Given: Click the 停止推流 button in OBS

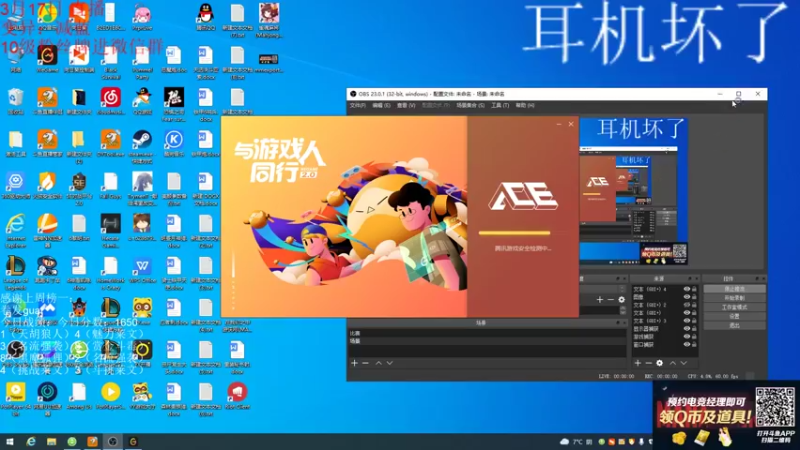Looking at the screenshot, I should [x=734, y=289].
